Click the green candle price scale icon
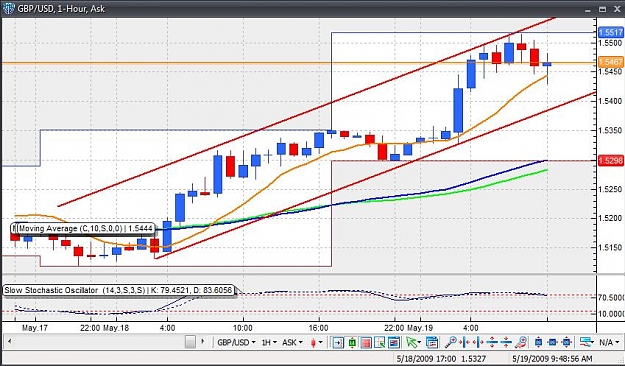This screenshot has height=366, width=625. (352, 342)
